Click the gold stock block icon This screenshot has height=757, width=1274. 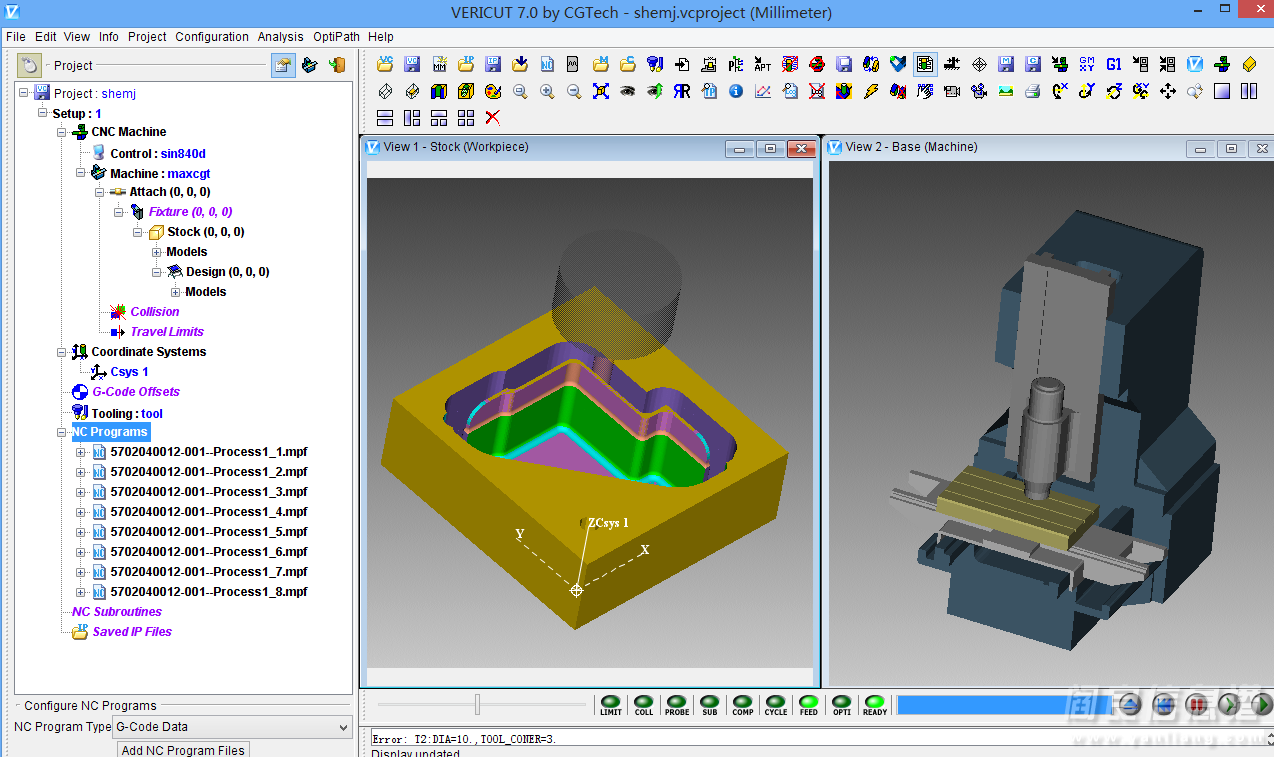click(1249, 64)
